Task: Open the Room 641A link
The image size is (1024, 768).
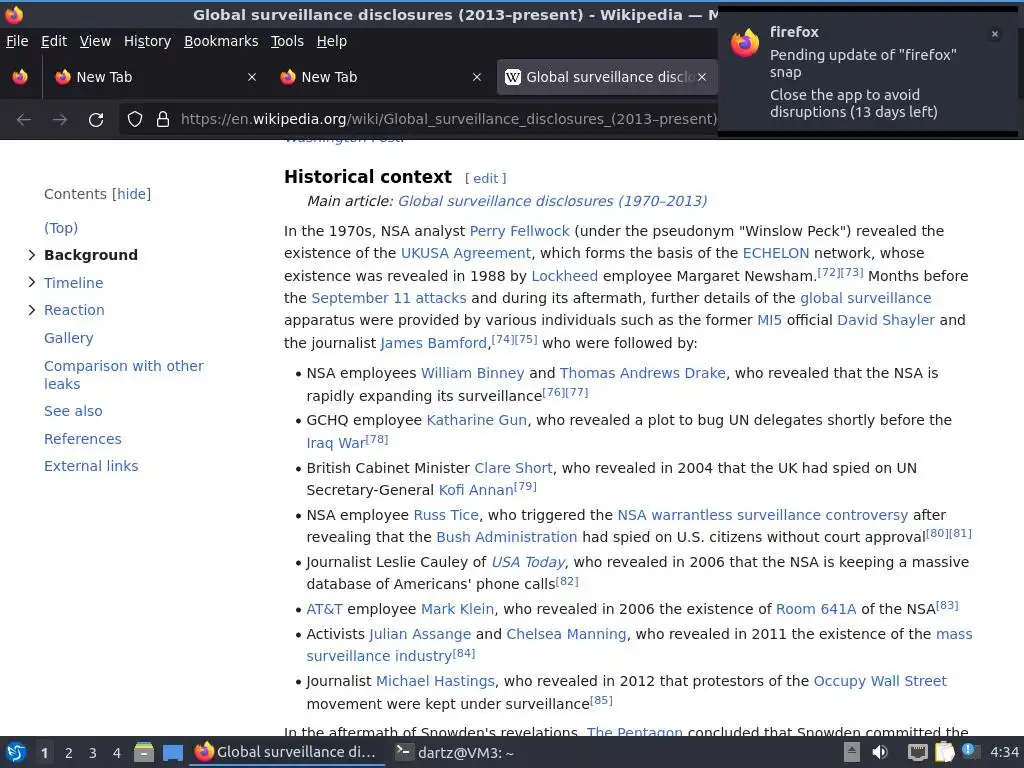Action: 816,609
